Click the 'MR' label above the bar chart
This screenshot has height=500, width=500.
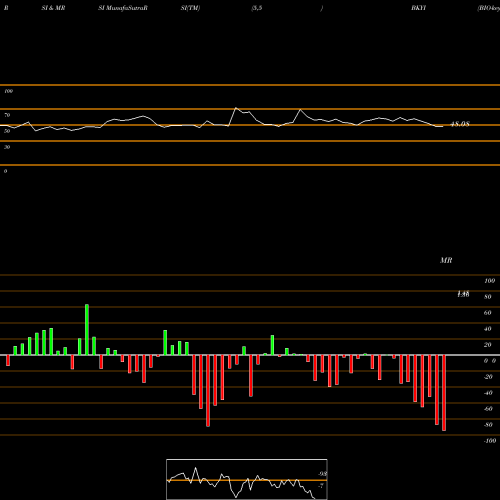click(446, 260)
